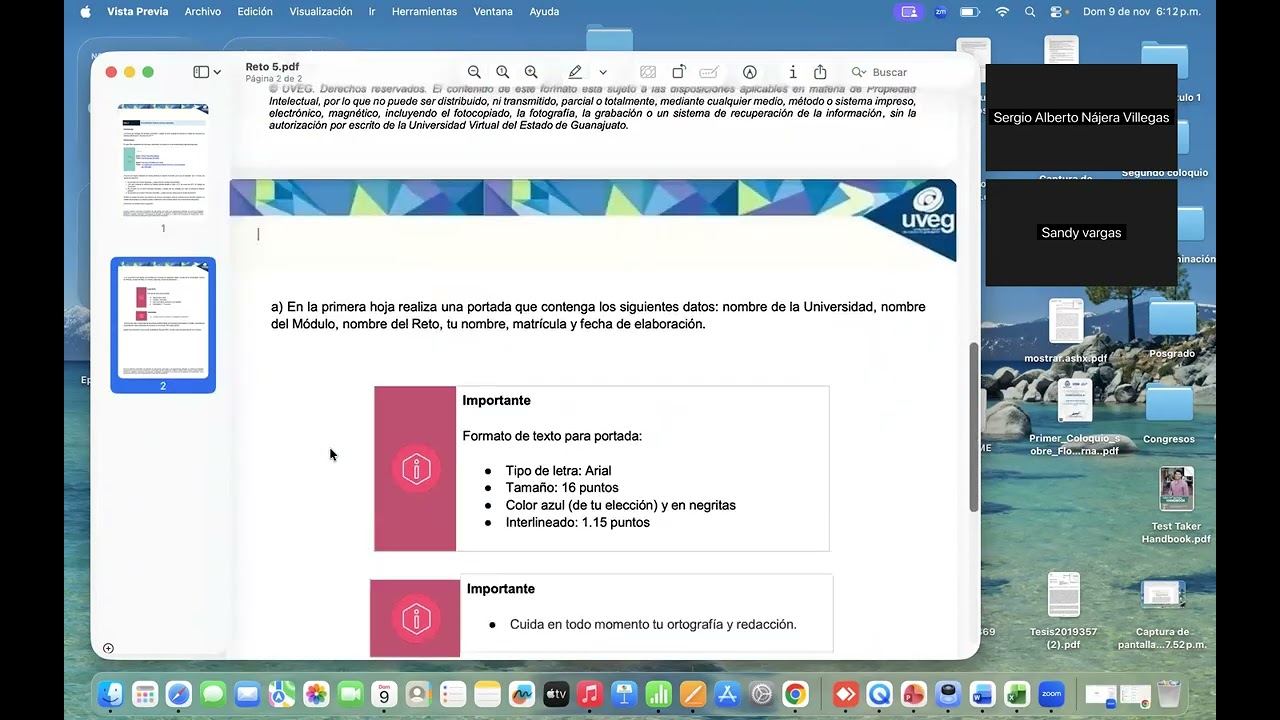
Task: Show the Markup toolbar
Action: pyautogui.click(x=749, y=72)
